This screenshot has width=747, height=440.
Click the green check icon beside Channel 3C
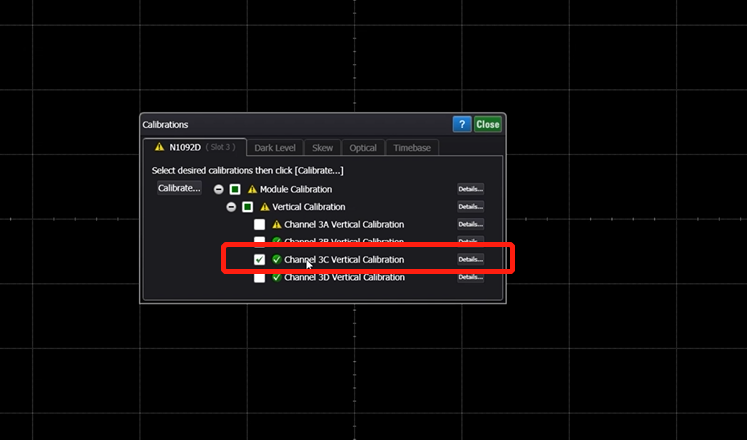pyautogui.click(x=277, y=260)
